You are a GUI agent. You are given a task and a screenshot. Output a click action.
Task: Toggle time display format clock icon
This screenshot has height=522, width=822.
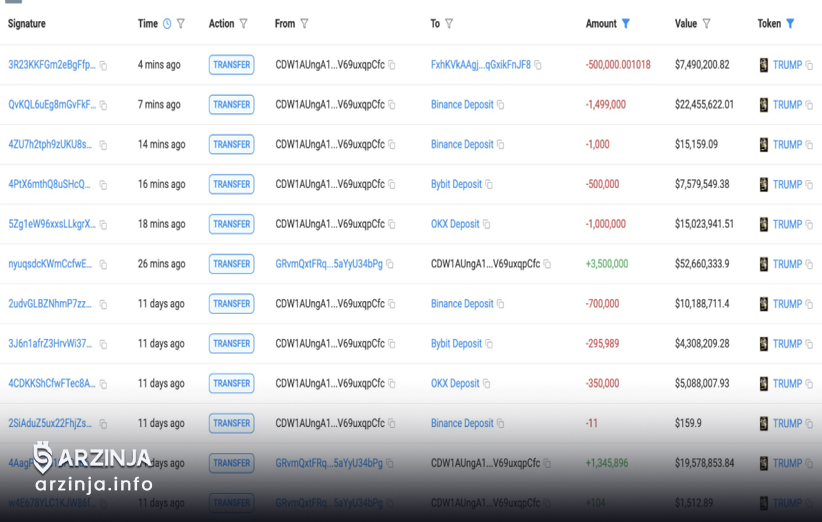[167, 24]
